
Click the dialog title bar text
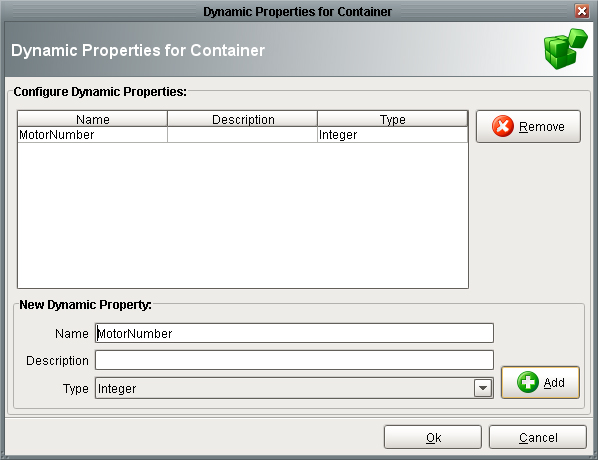[297, 11]
